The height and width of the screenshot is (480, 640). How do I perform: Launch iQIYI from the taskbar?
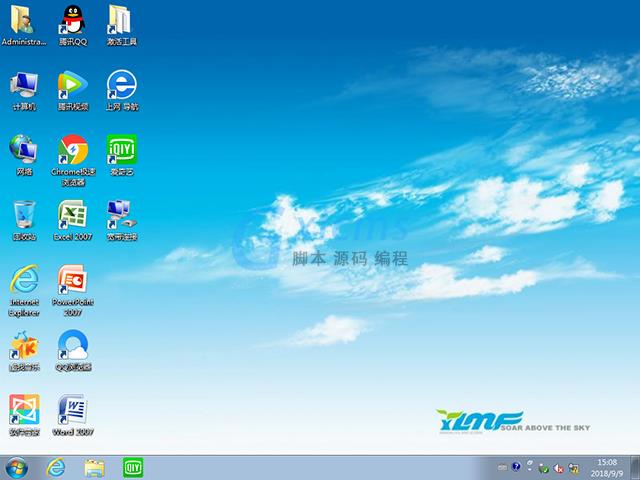(x=133, y=468)
